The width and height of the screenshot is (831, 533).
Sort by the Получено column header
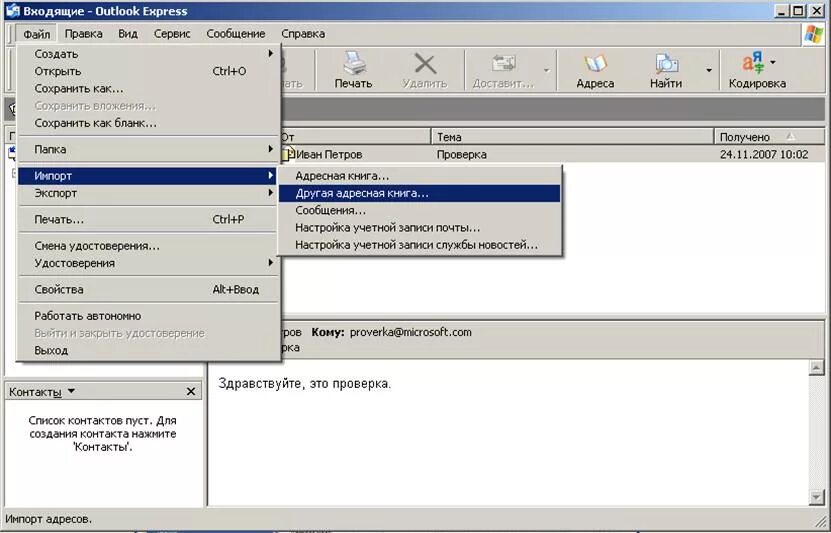point(769,137)
